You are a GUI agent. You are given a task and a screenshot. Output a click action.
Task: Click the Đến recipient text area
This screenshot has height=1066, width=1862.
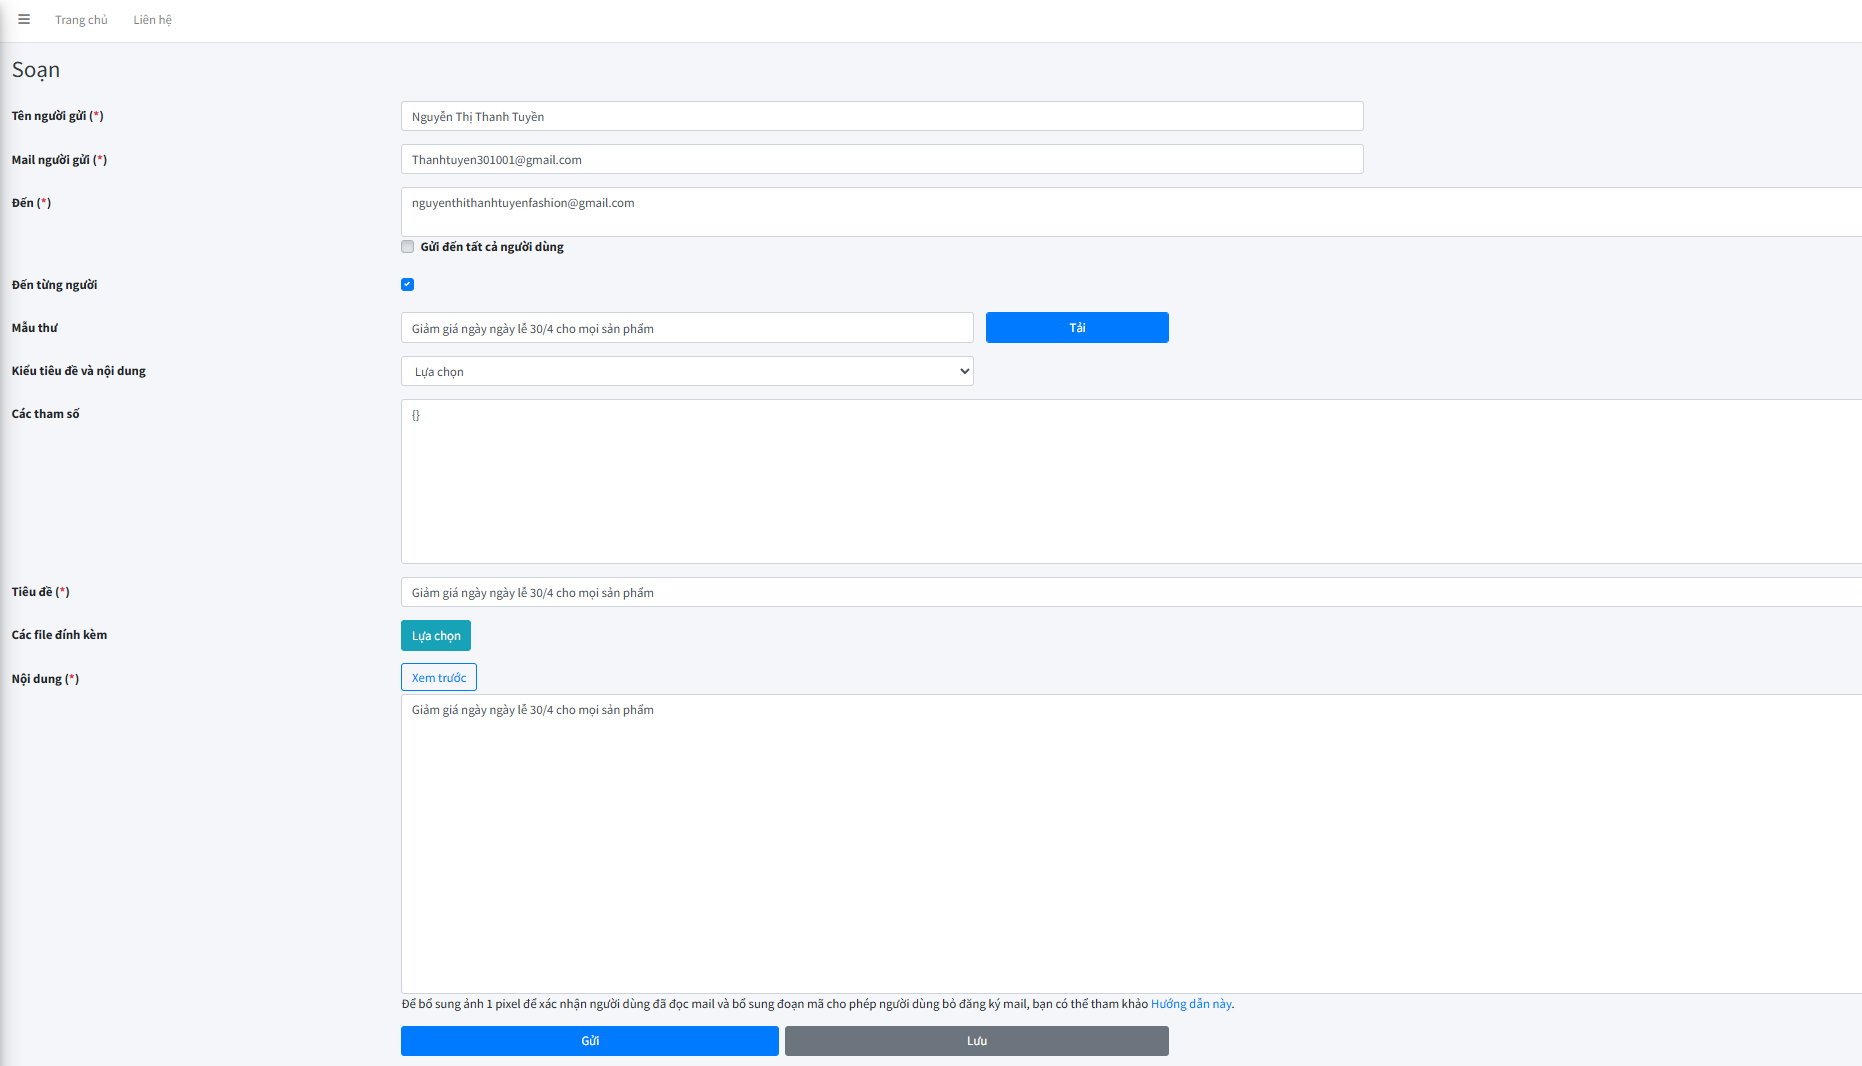(x=1130, y=212)
